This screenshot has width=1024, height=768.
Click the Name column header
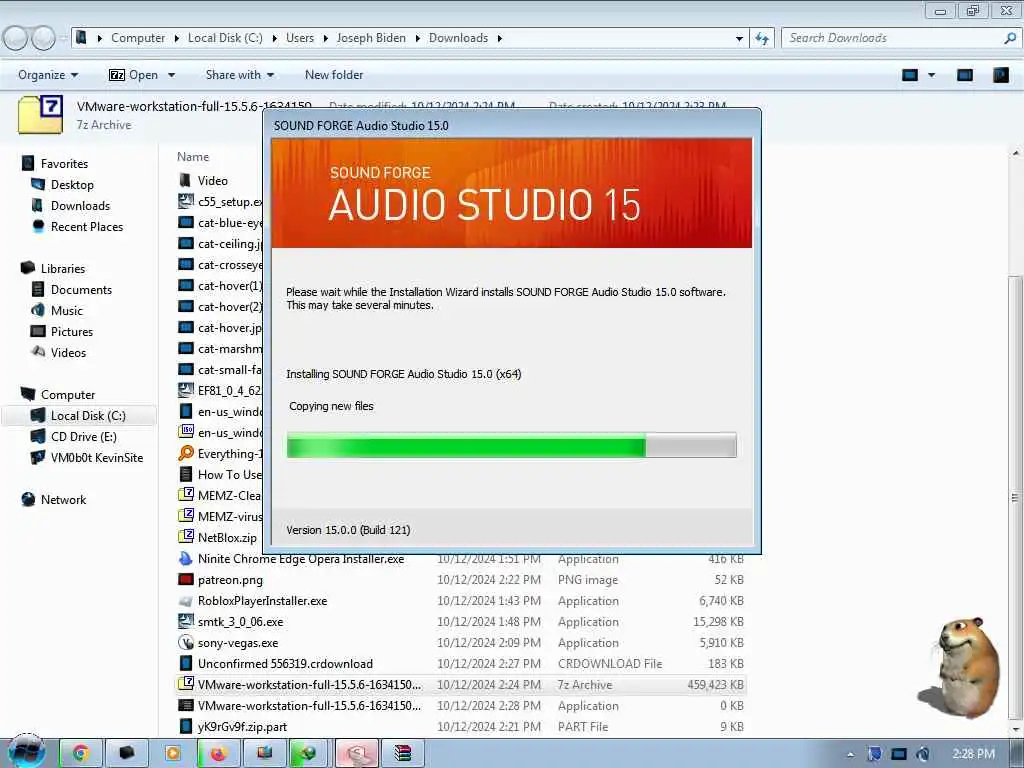pyautogui.click(x=193, y=157)
